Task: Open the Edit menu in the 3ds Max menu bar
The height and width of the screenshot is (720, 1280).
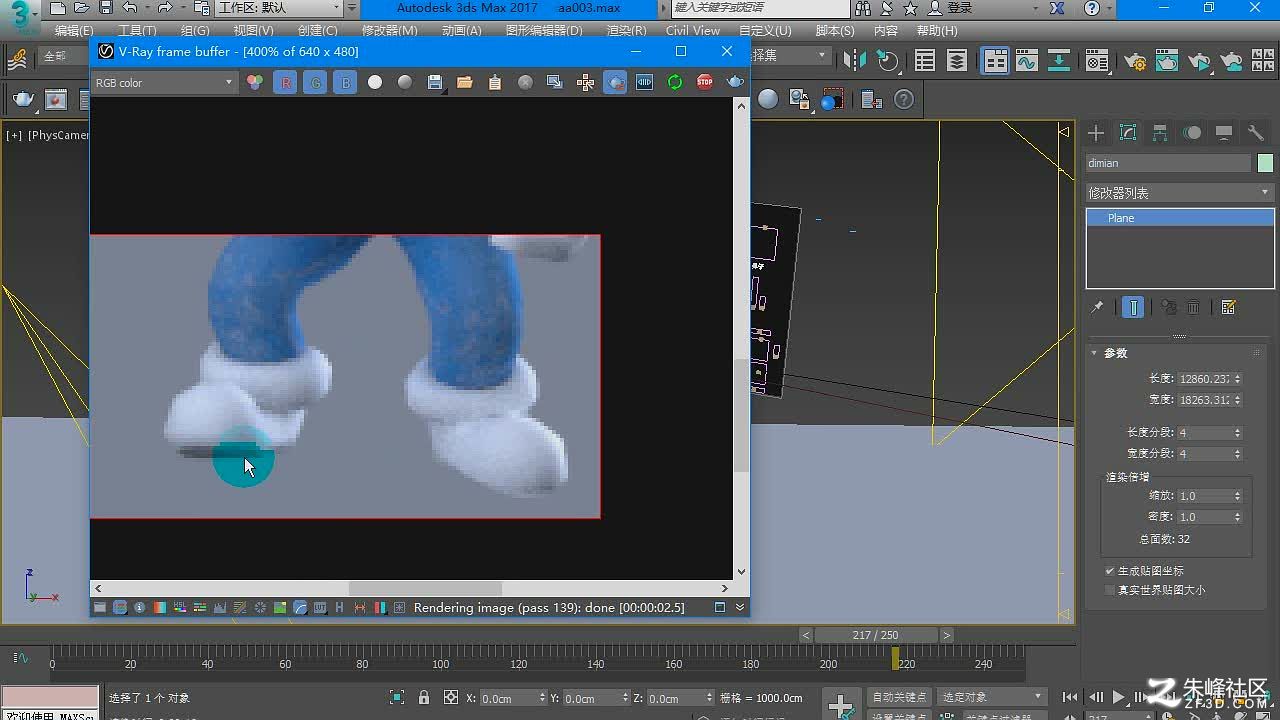Action: (x=74, y=31)
